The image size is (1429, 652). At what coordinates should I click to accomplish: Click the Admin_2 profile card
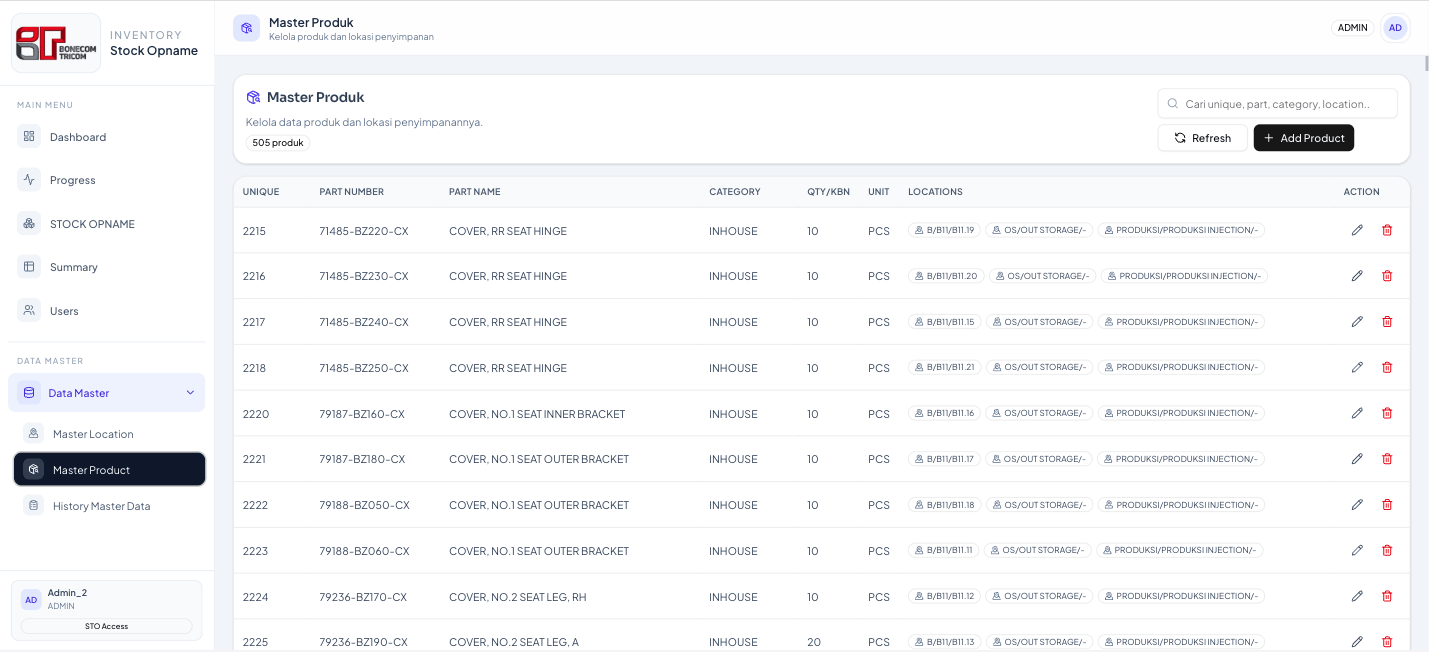(x=106, y=610)
